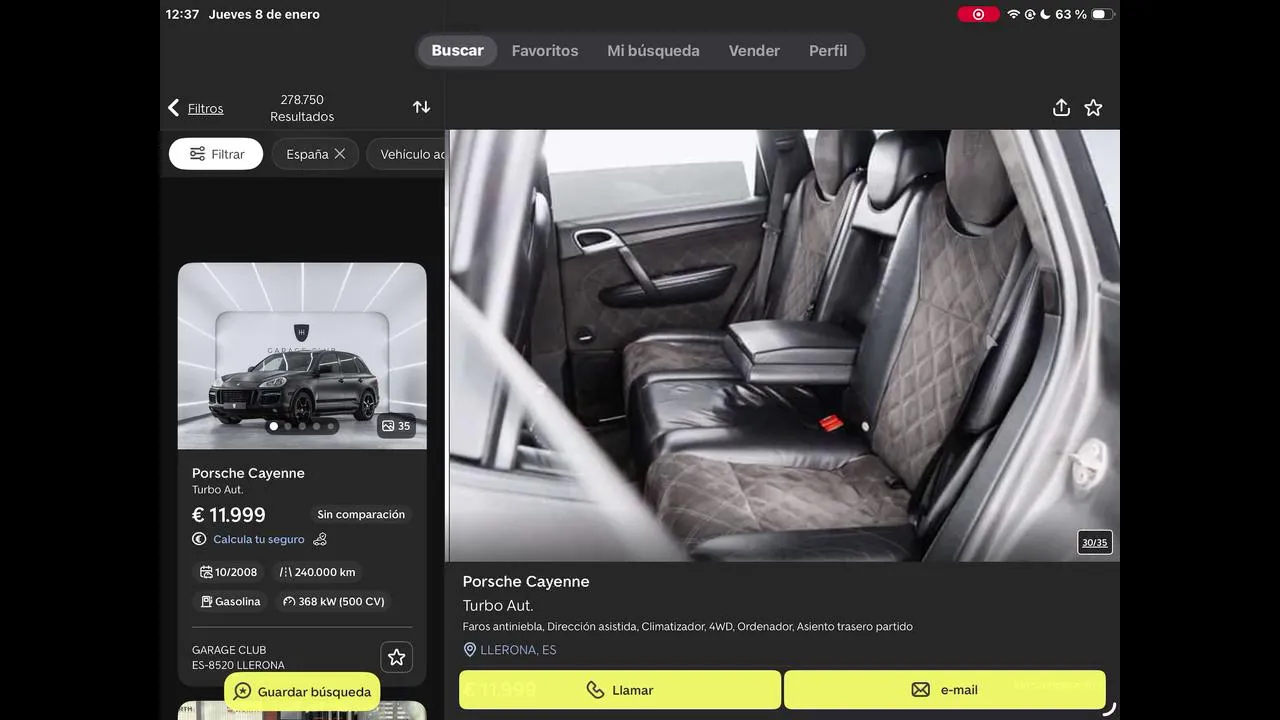The width and height of the screenshot is (1280, 720).
Task: Tap the 10/2008 registration date chip
Action: [x=228, y=572]
